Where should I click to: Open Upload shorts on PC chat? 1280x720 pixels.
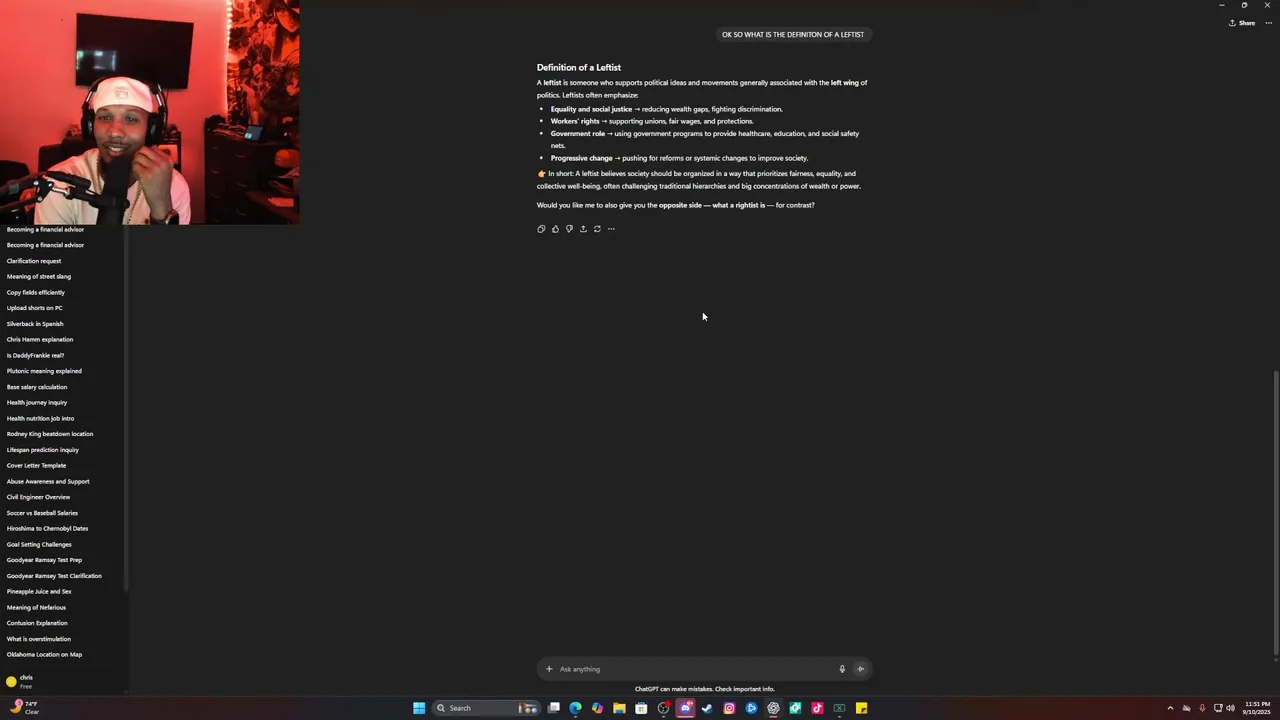35,308
